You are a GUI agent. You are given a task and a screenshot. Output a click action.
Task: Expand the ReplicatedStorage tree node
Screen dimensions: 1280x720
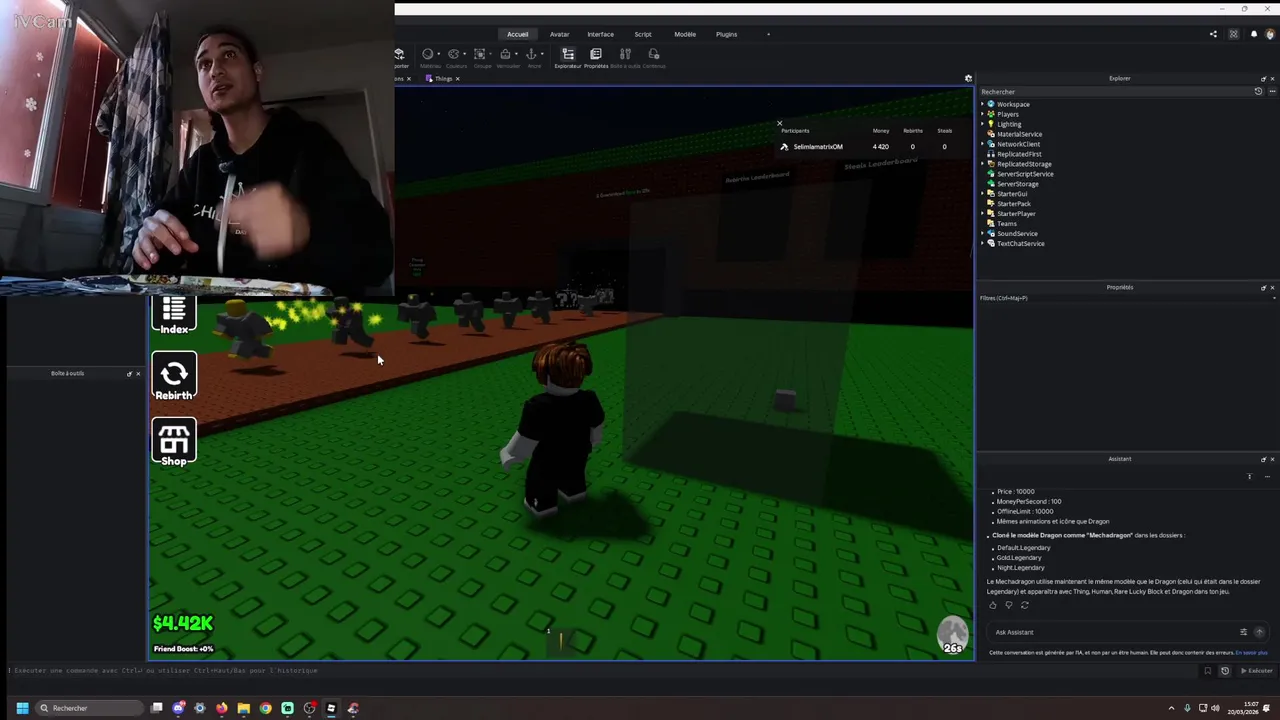click(983, 164)
